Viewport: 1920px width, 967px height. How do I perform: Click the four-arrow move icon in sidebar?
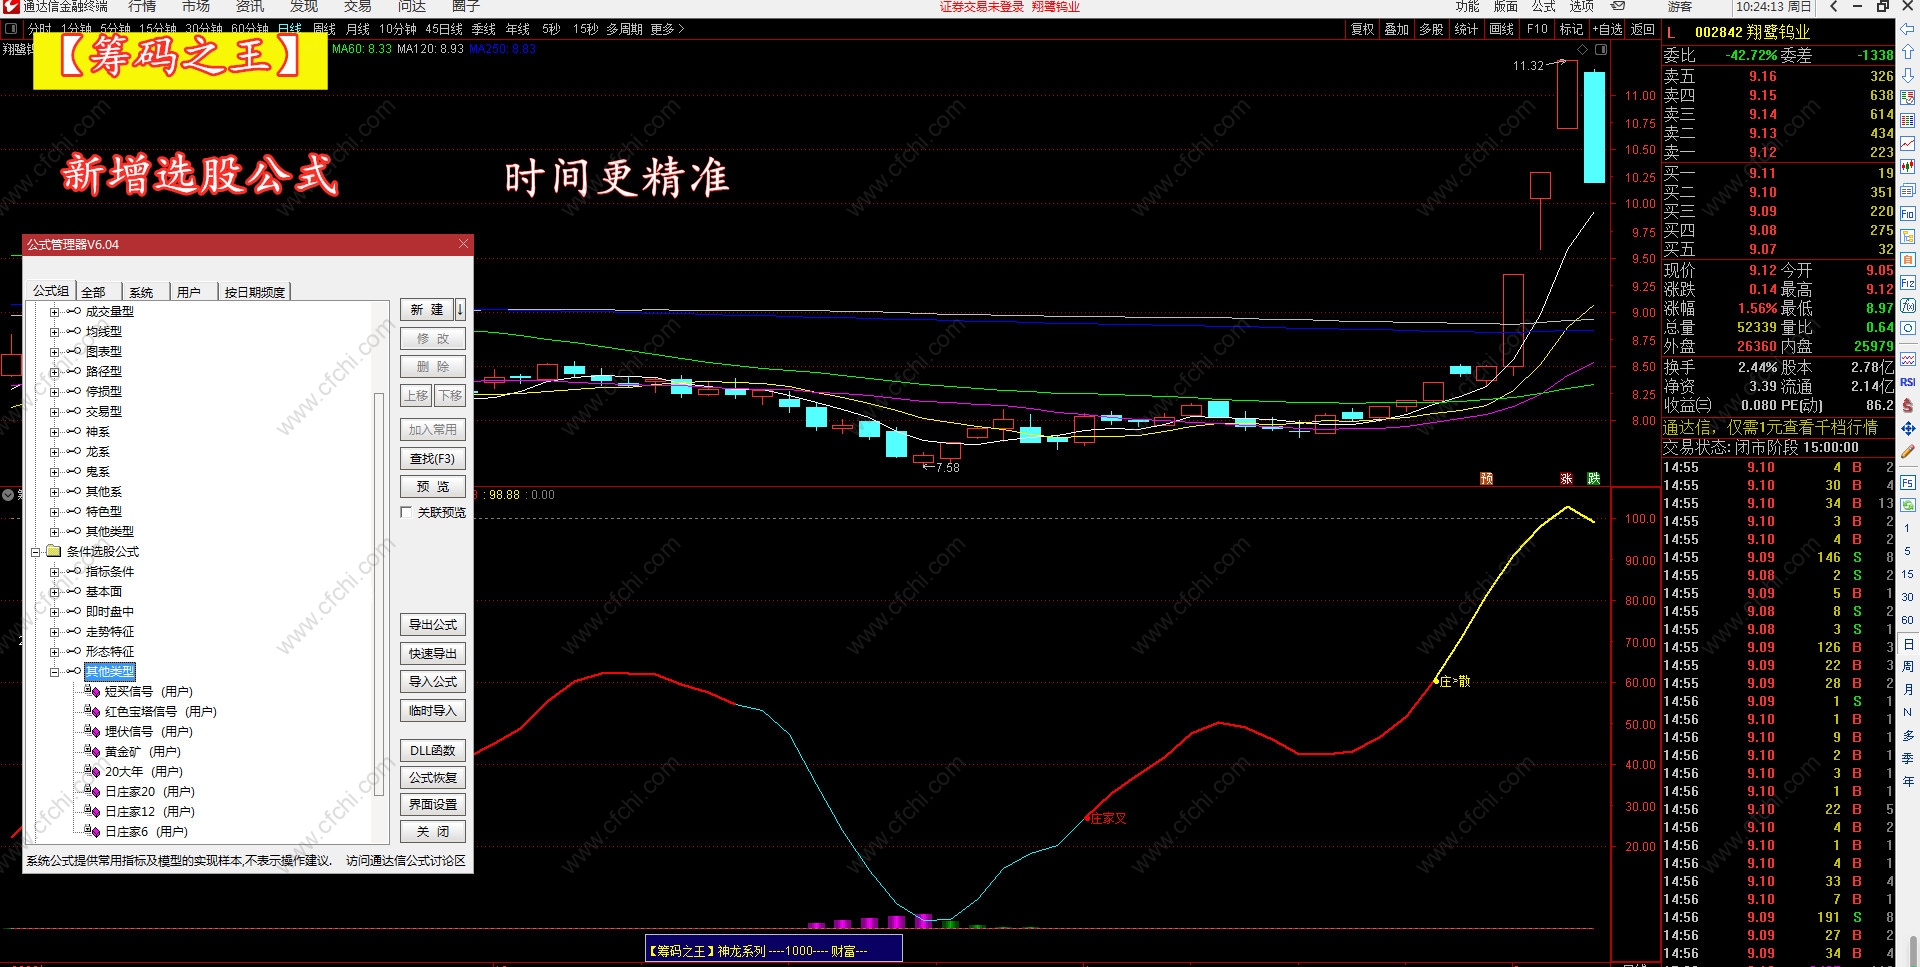[1908, 428]
